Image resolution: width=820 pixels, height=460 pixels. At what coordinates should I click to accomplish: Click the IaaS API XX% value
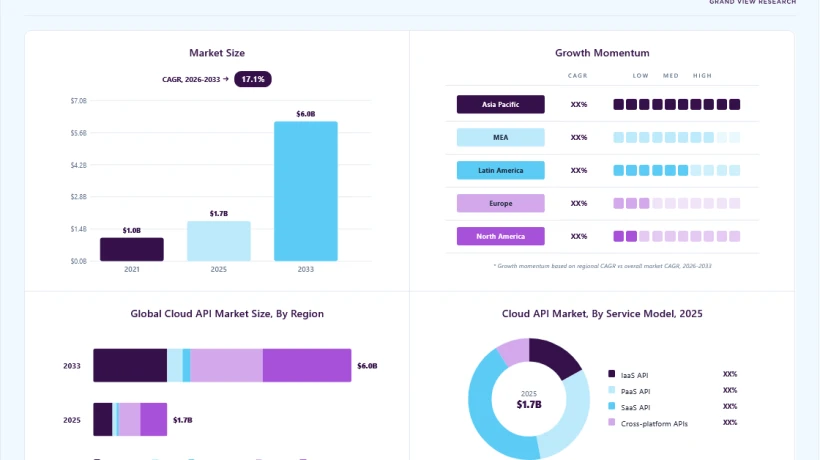pyautogui.click(x=730, y=374)
